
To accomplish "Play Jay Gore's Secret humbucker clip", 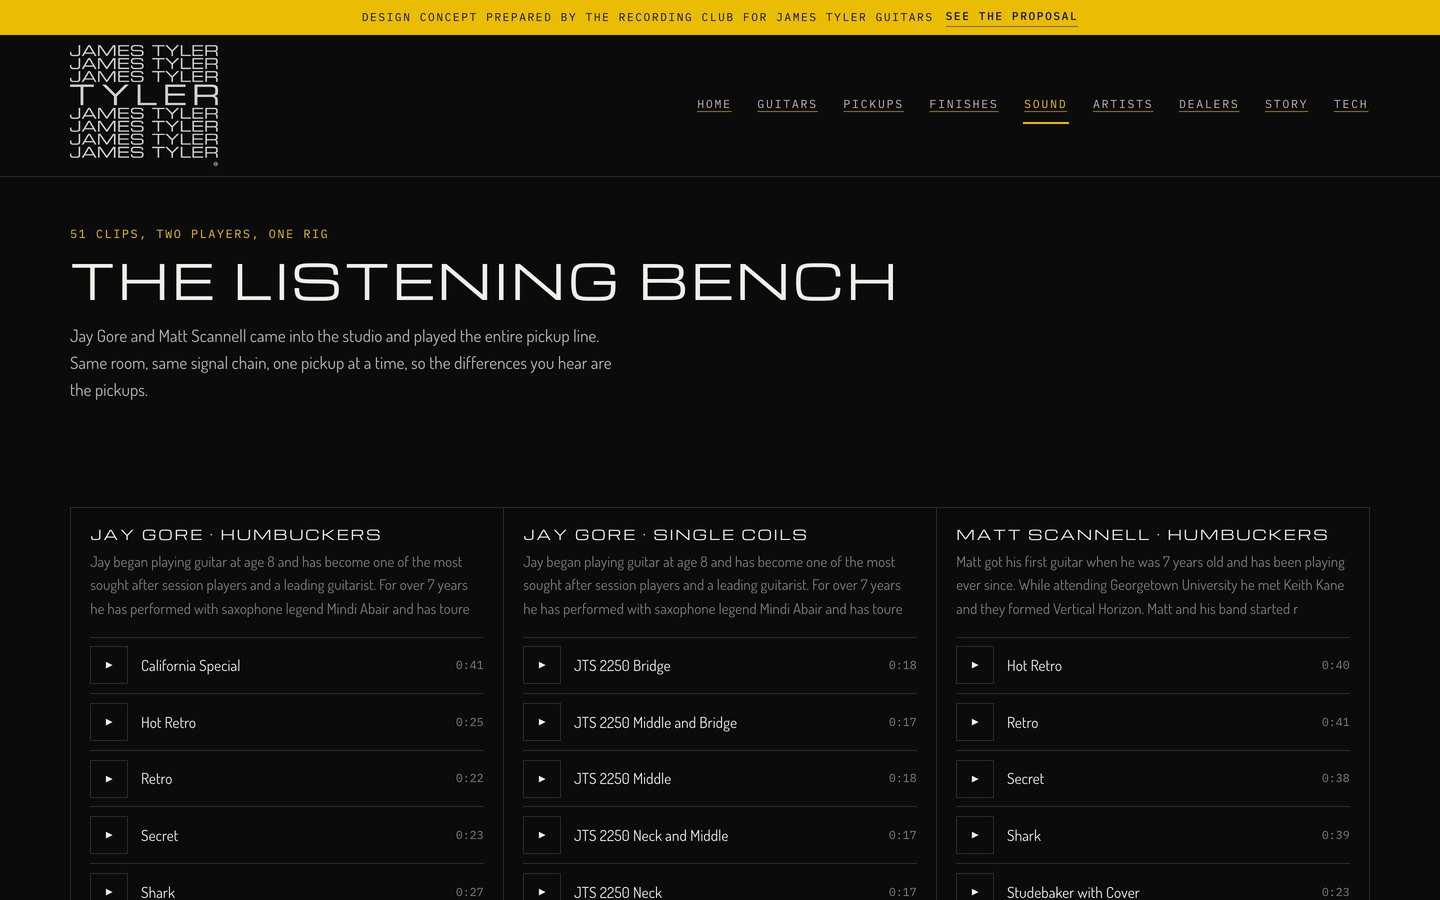I will pos(109,835).
